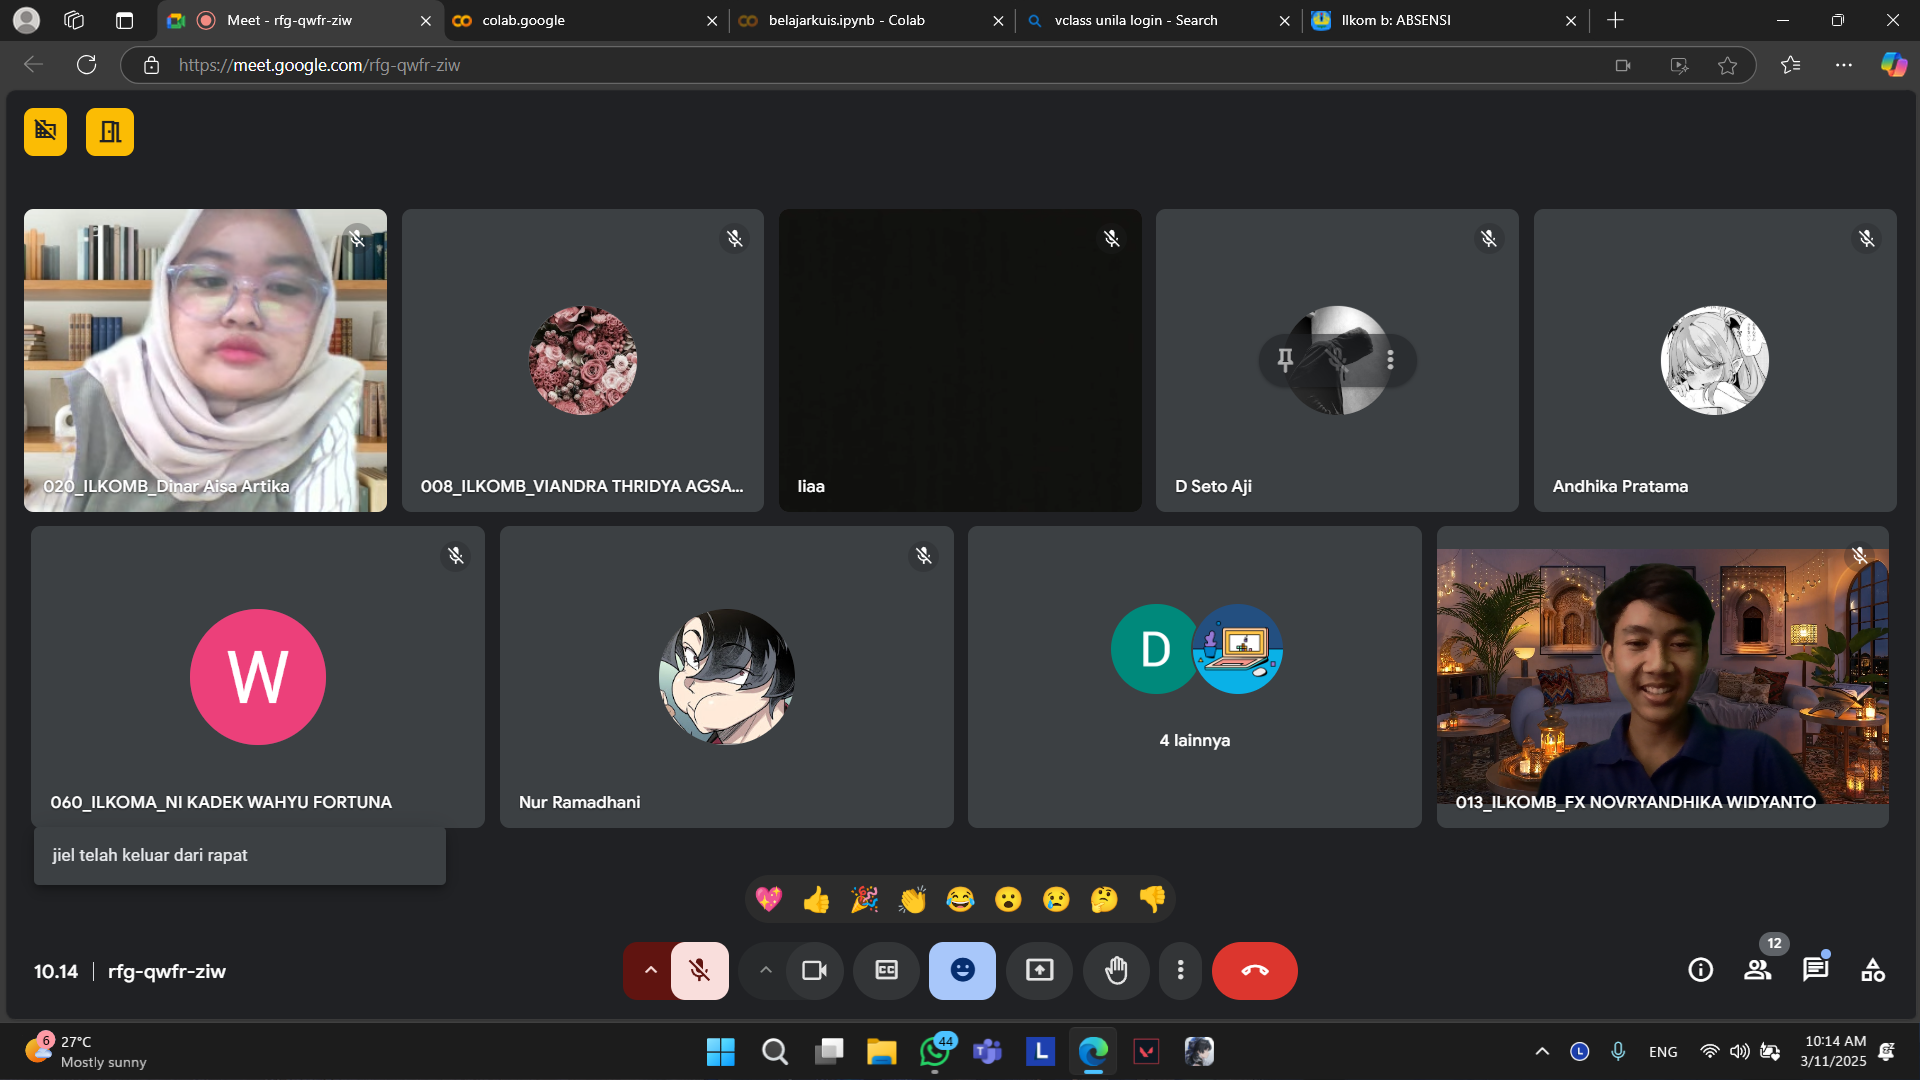Viewport: 1920px width, 1080px height.
Task: Open the activities icon
Action: coord(1872,970)
